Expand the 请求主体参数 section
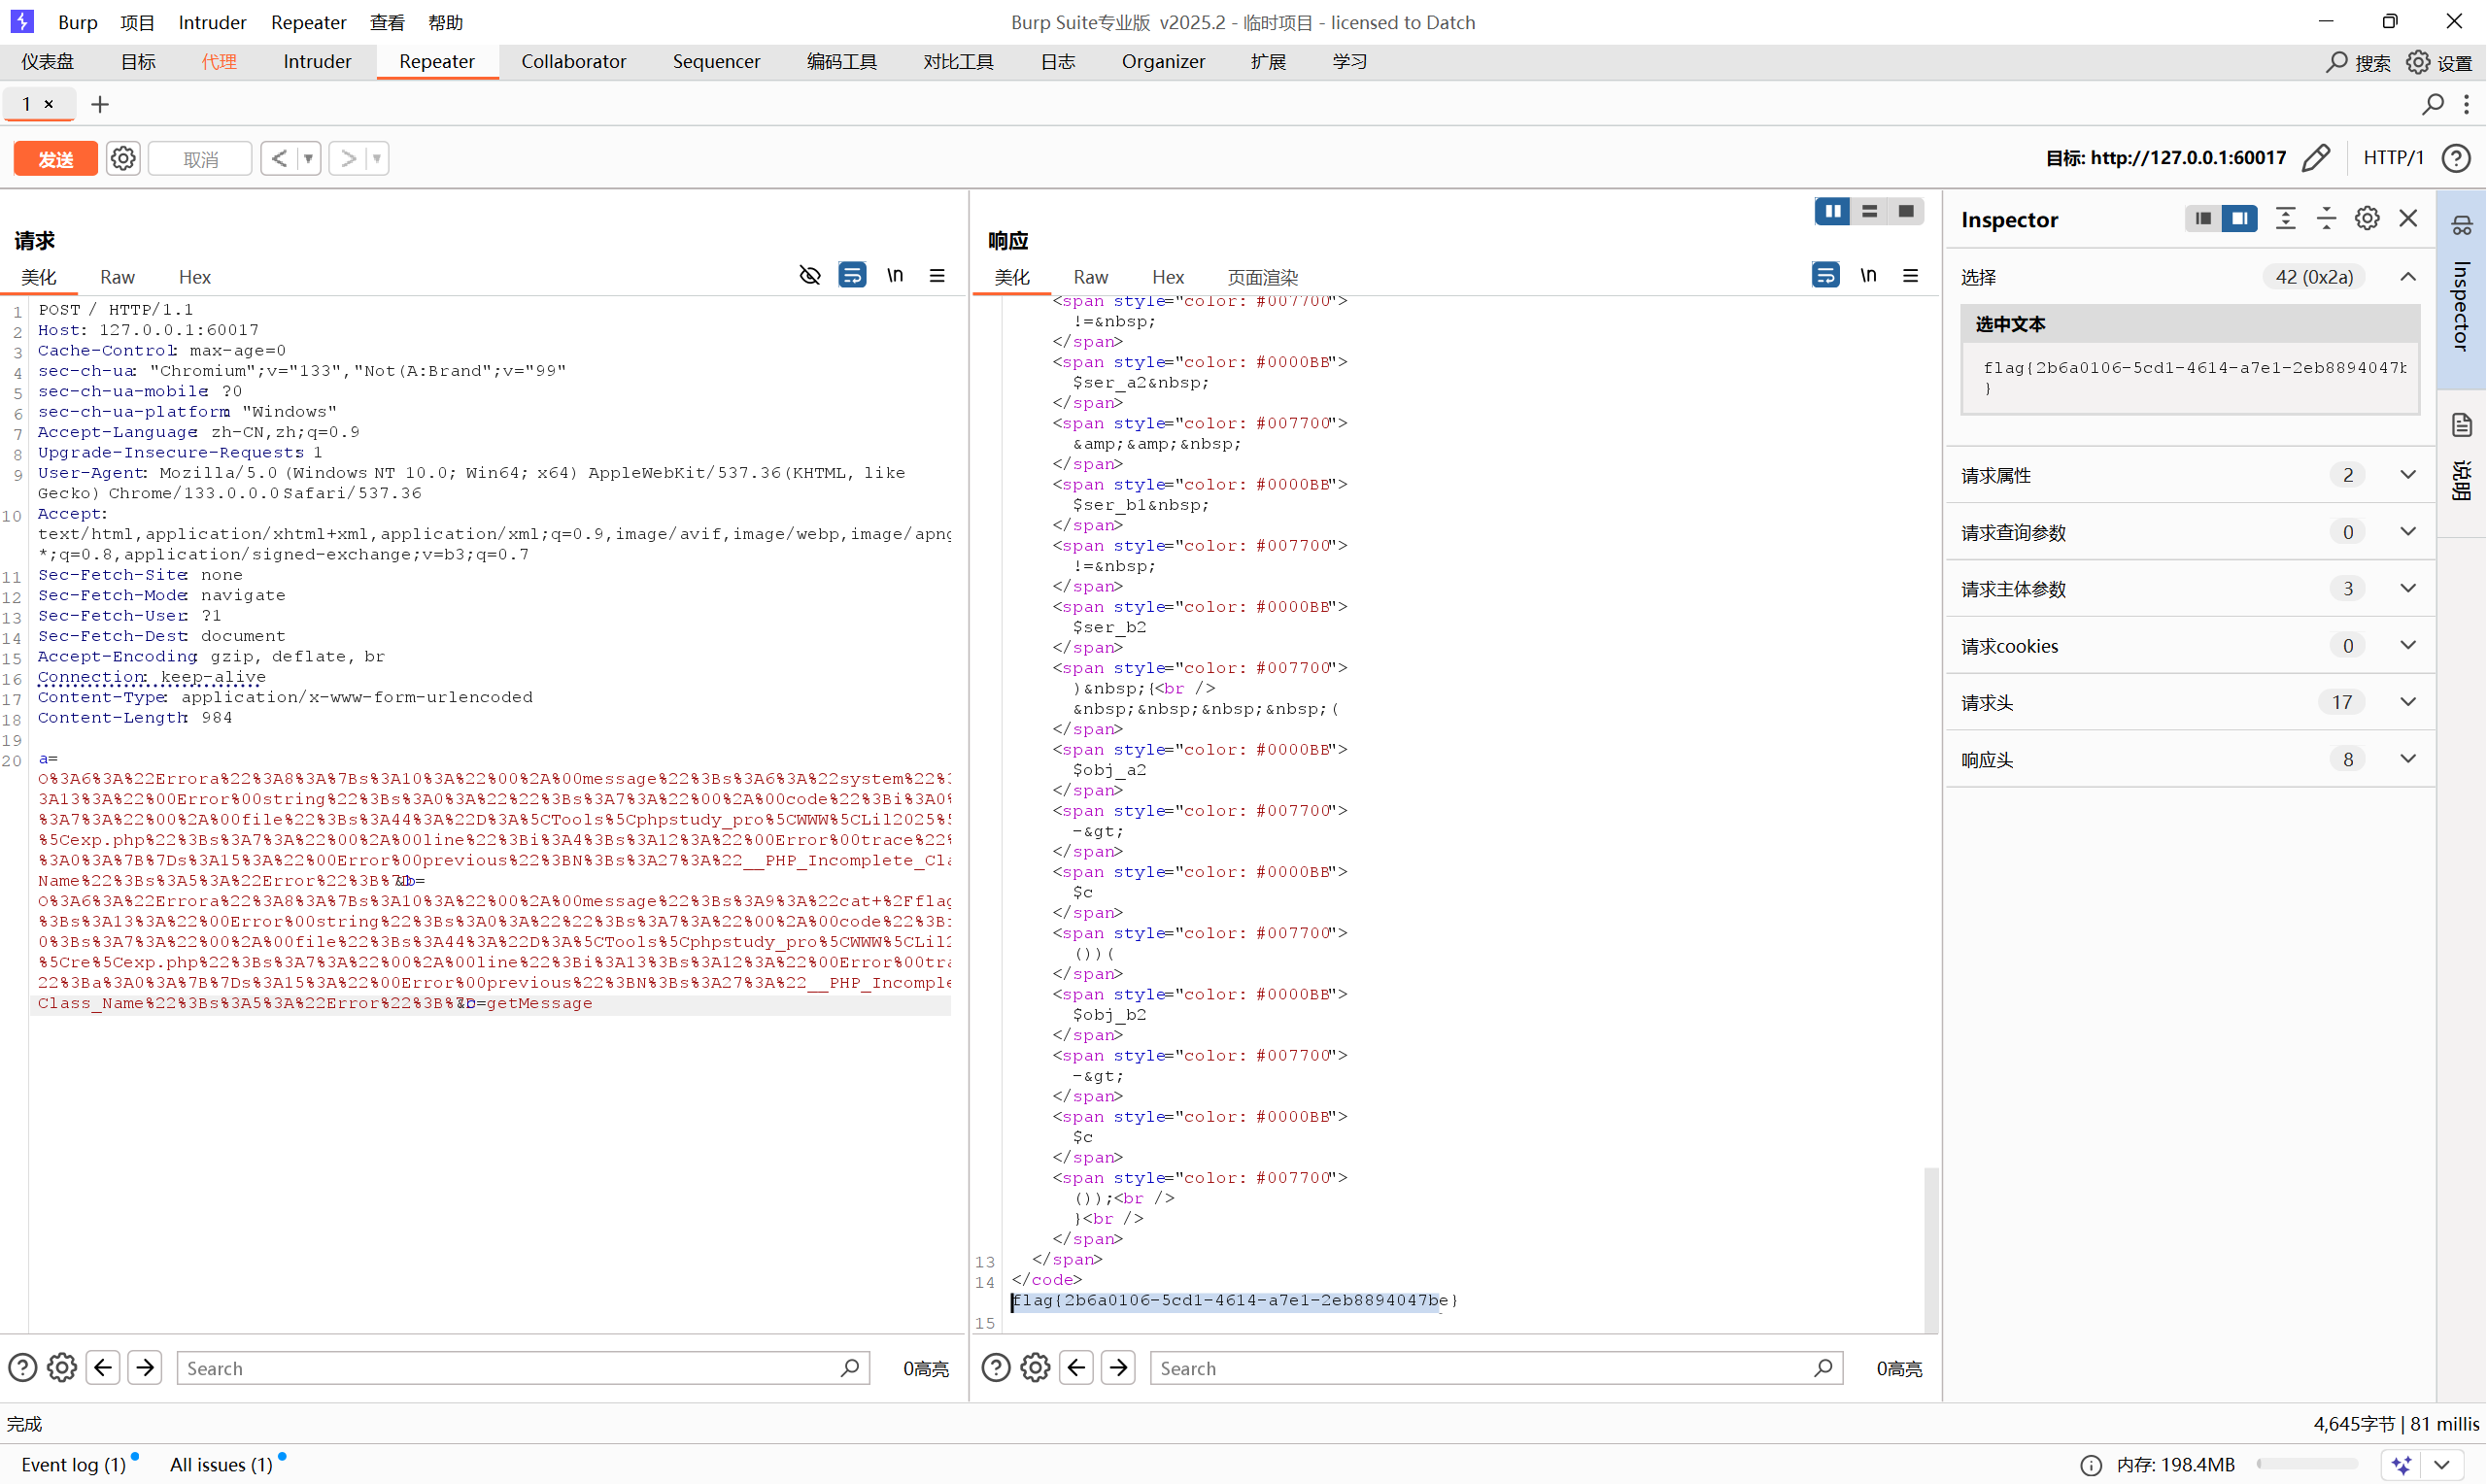Viewport: 2487px width, 1484px height. click(x=2408, y=588)
